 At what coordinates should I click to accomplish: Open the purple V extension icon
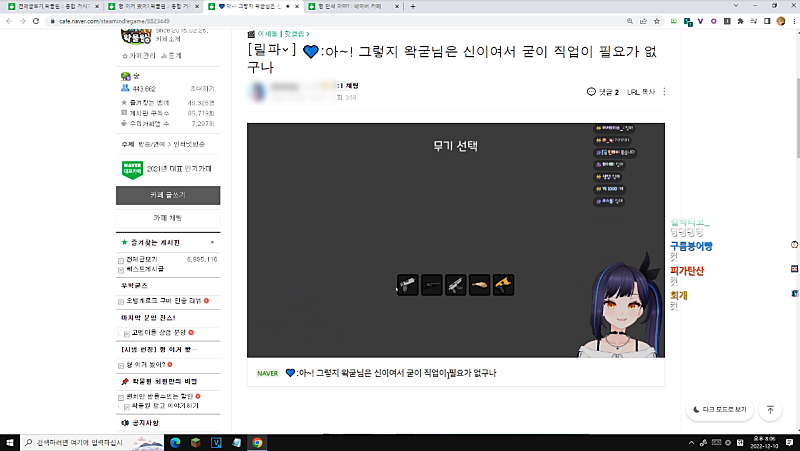700,21
